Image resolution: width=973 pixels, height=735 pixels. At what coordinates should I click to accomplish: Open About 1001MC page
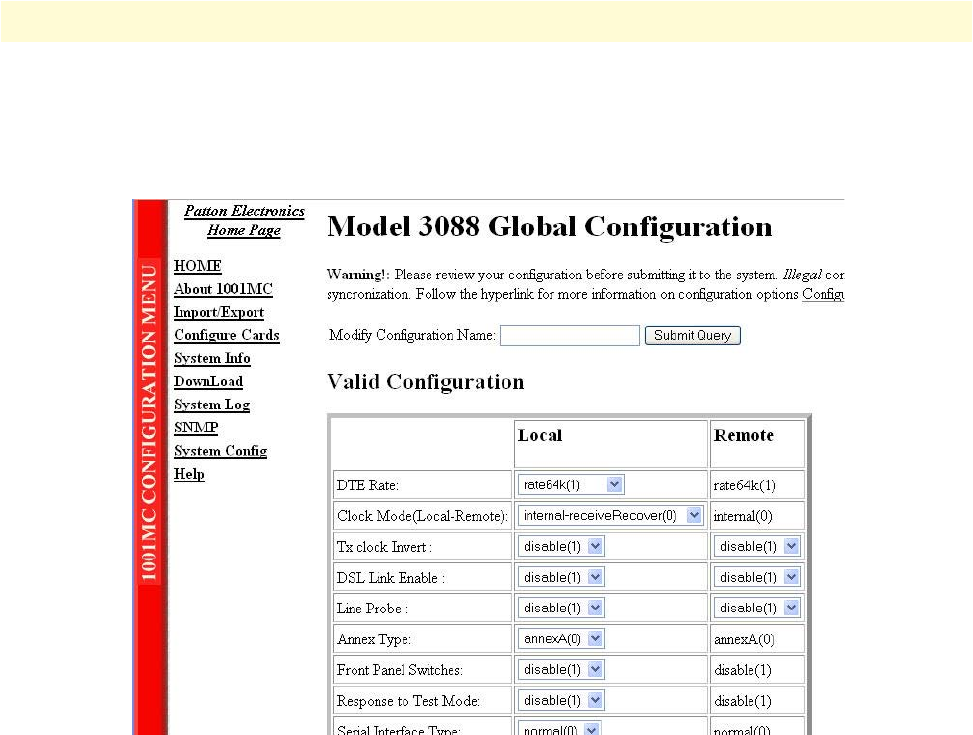[x=223, y=289]
